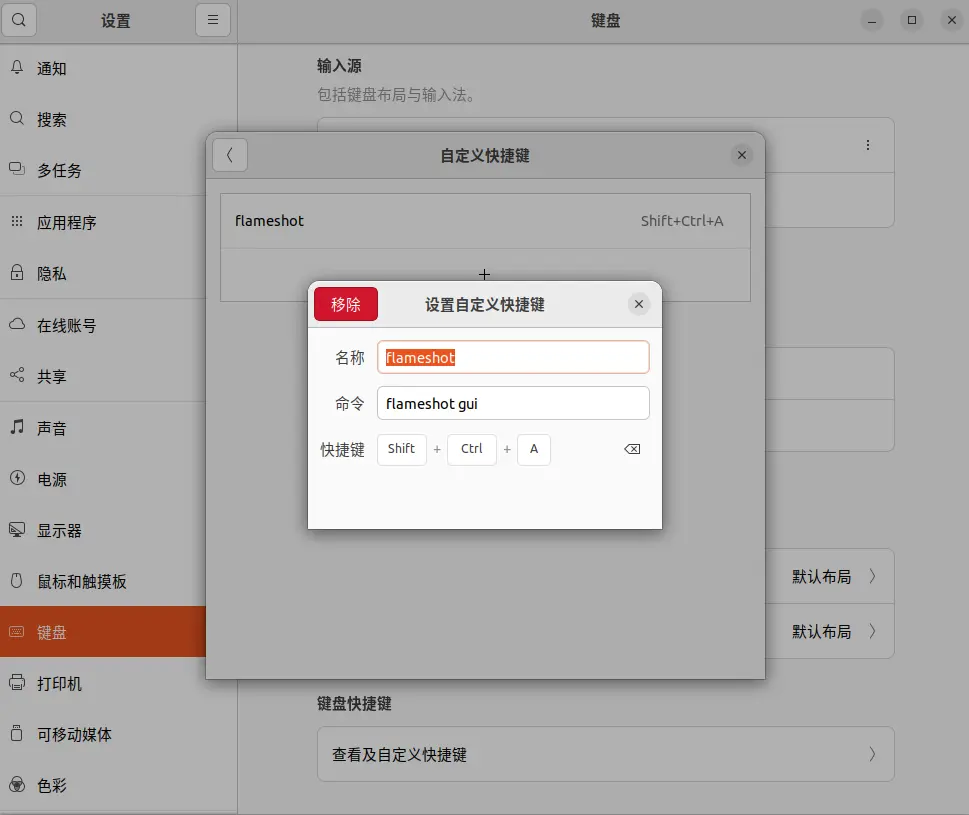Screen dimensions: 969x815
Task: Click the 色彩 color icon
Action: [x=17, y=785]
